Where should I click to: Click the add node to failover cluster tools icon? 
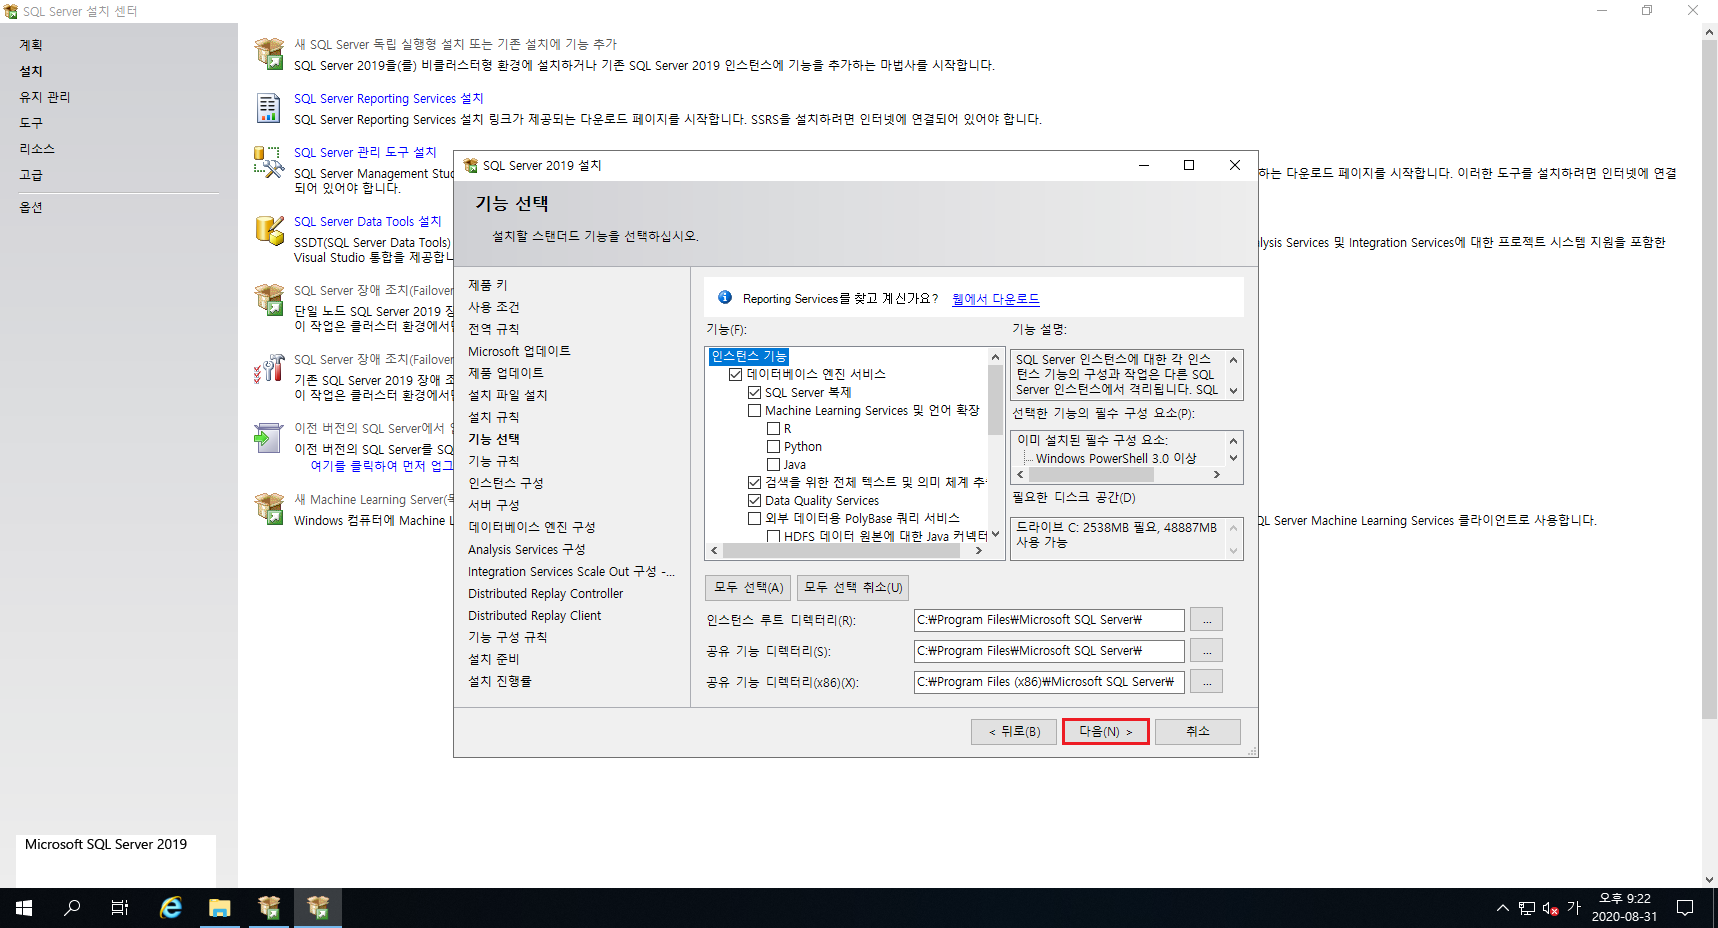click(269, 368)
